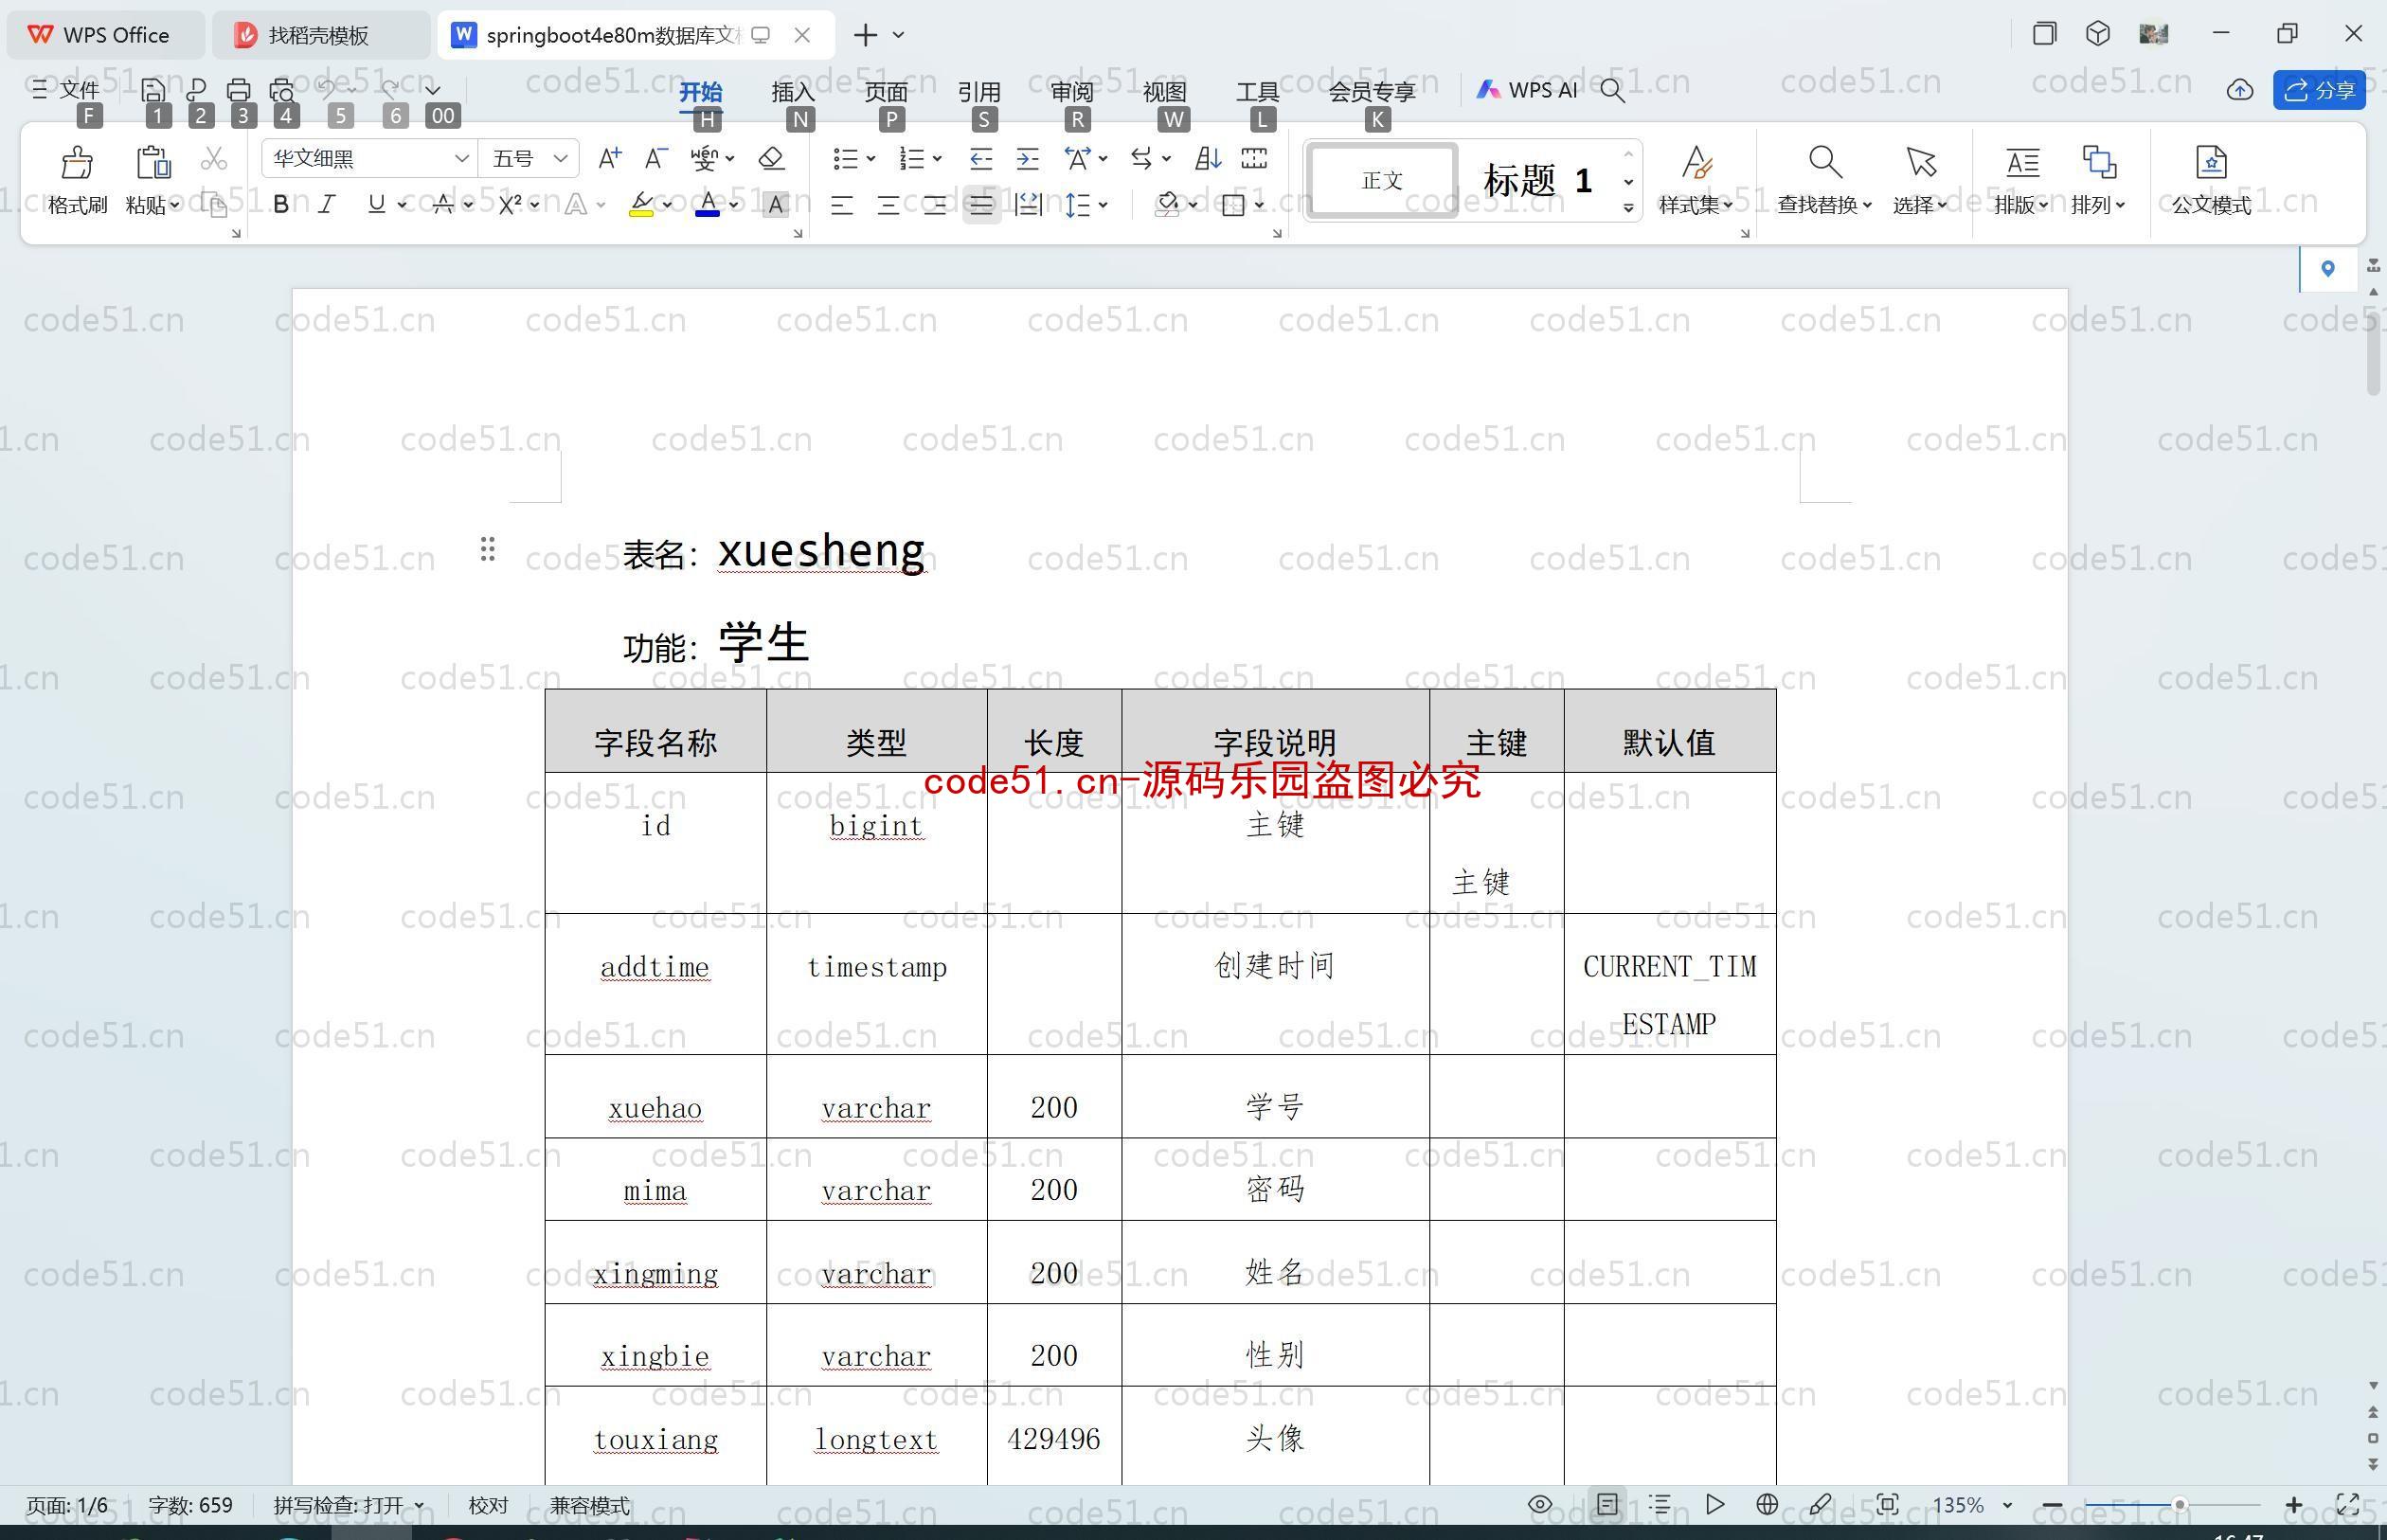Image resolution: width=2387 pixels, height=1540 pixels.
Task: Expand the bullet list dropdown arrow
Action: coord(871,158)
